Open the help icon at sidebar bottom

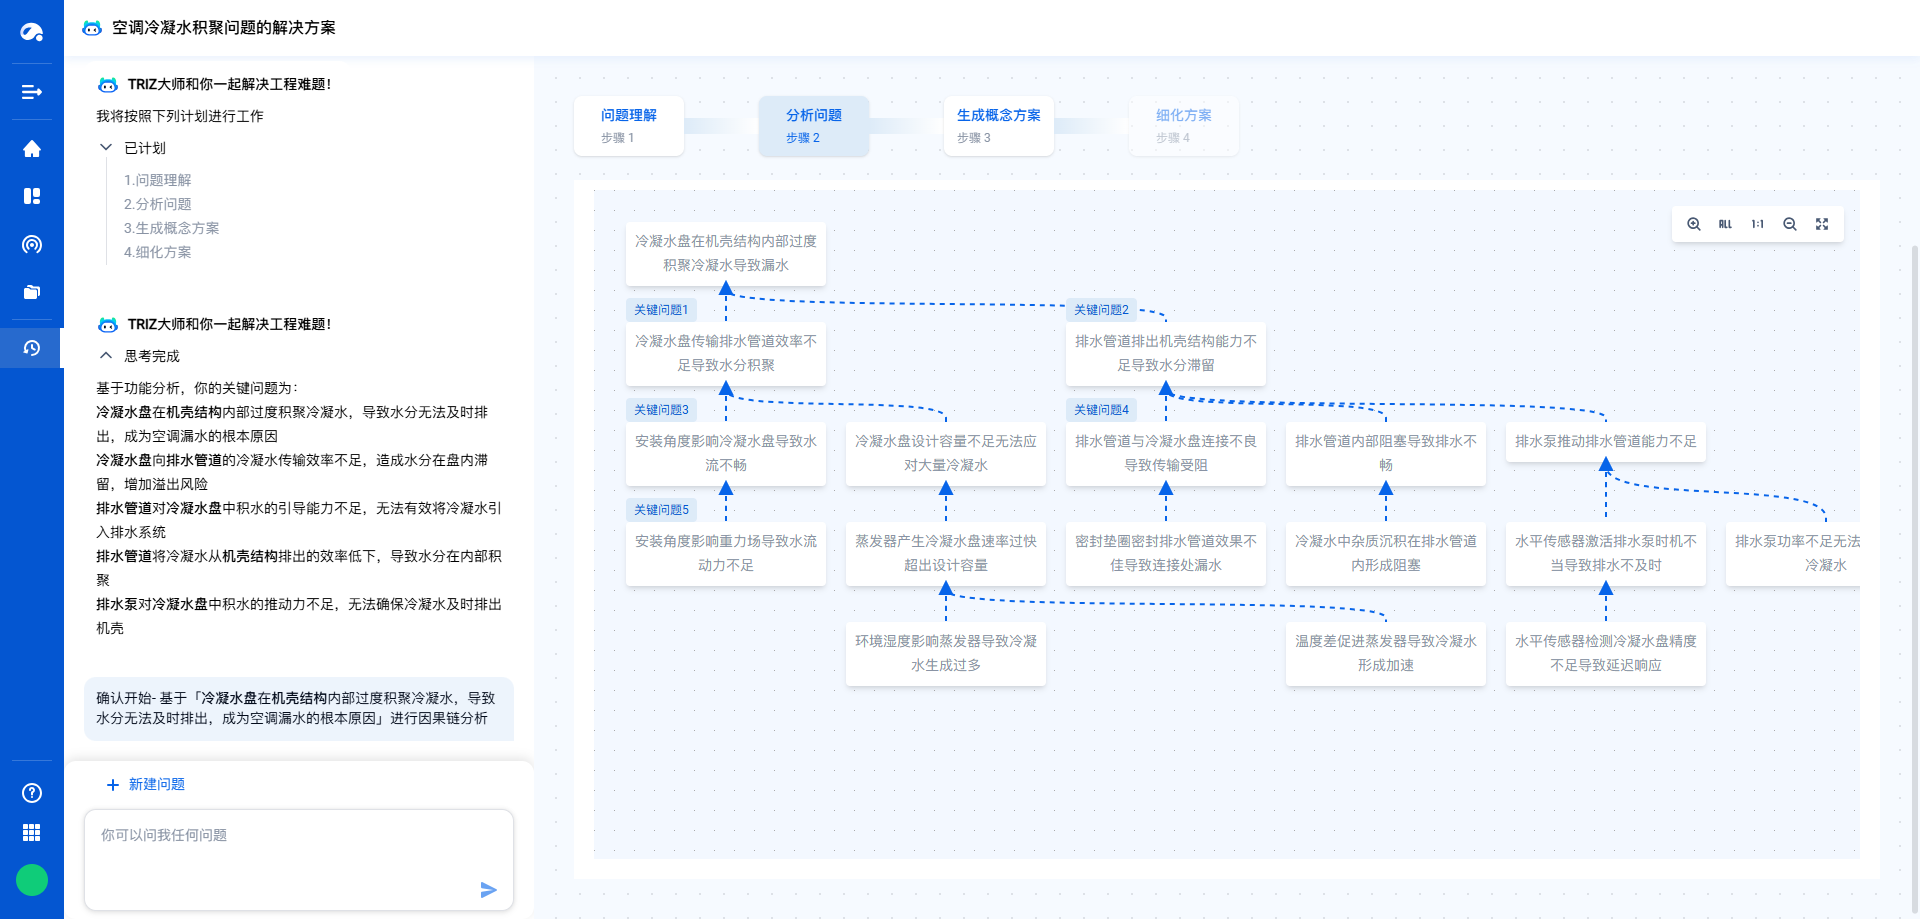click(32, 793)
